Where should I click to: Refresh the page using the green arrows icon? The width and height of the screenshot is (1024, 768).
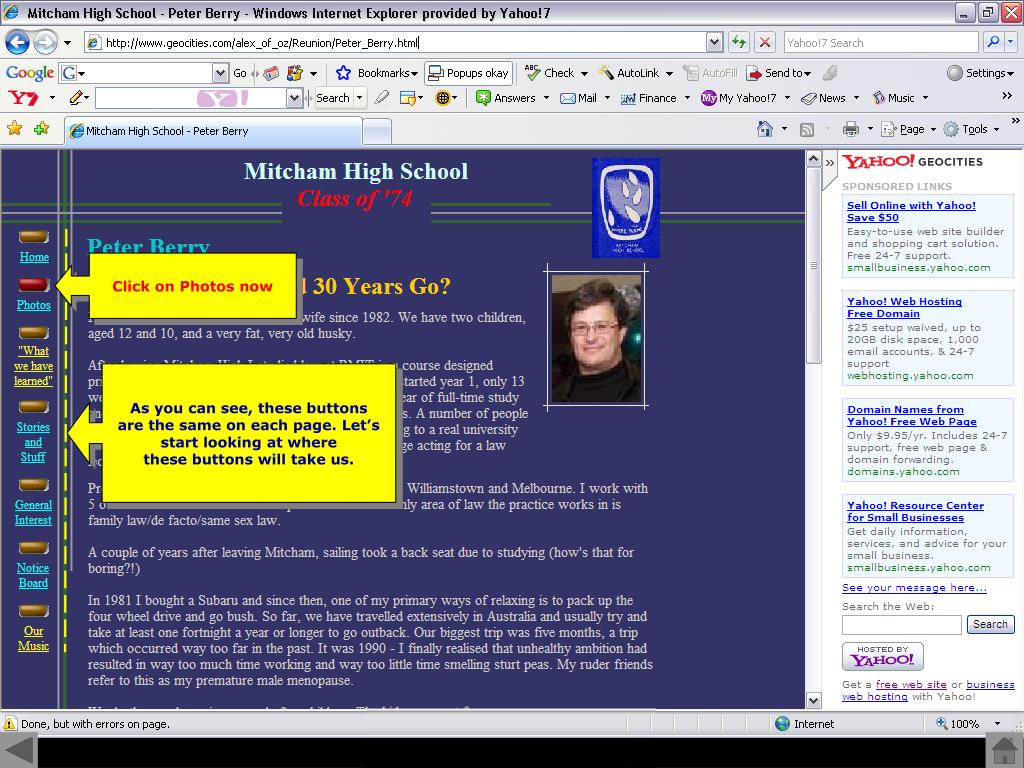[x=739, y=42]
